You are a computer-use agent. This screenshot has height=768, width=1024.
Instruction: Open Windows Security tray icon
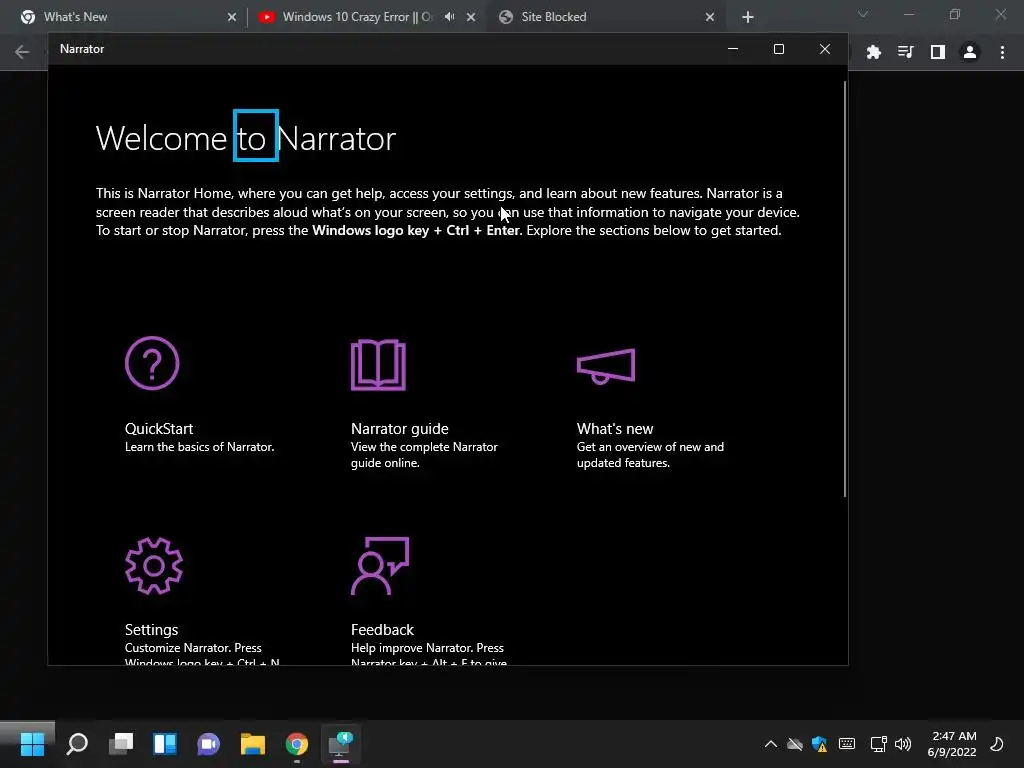click(x=820, y=744)
